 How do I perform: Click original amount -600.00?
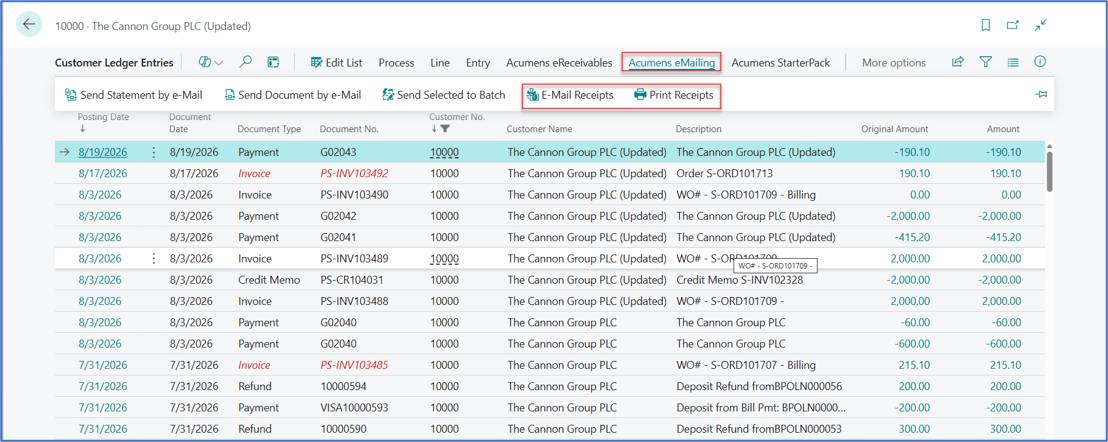coord(911,344)
